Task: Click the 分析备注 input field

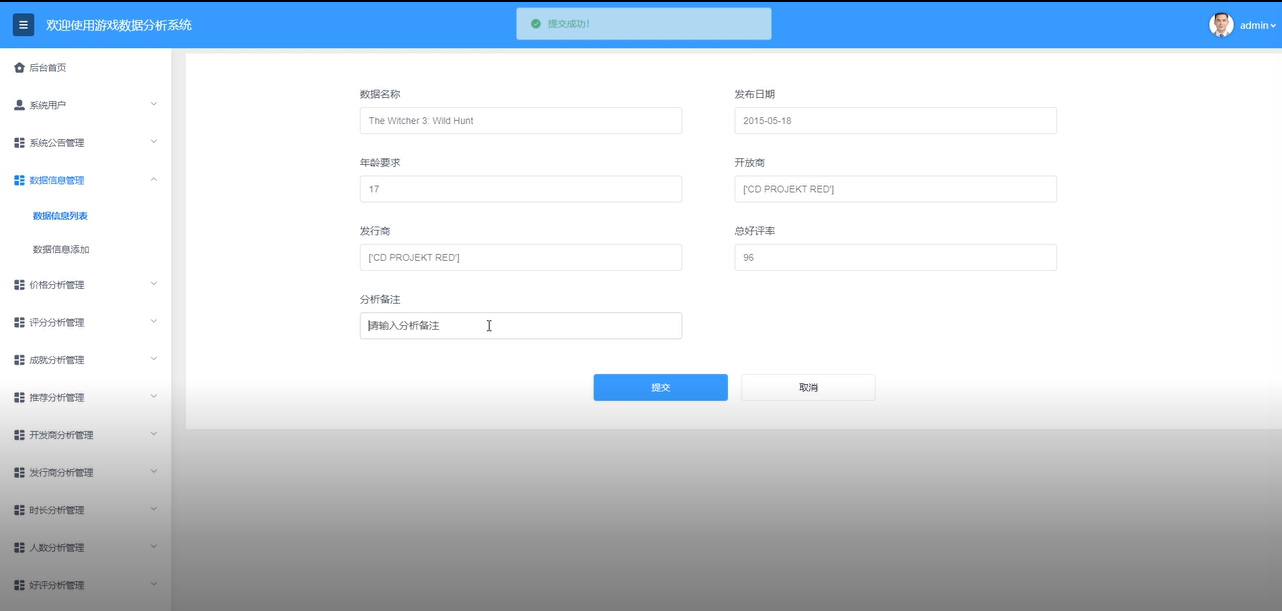Action: (x=520, y=325)
